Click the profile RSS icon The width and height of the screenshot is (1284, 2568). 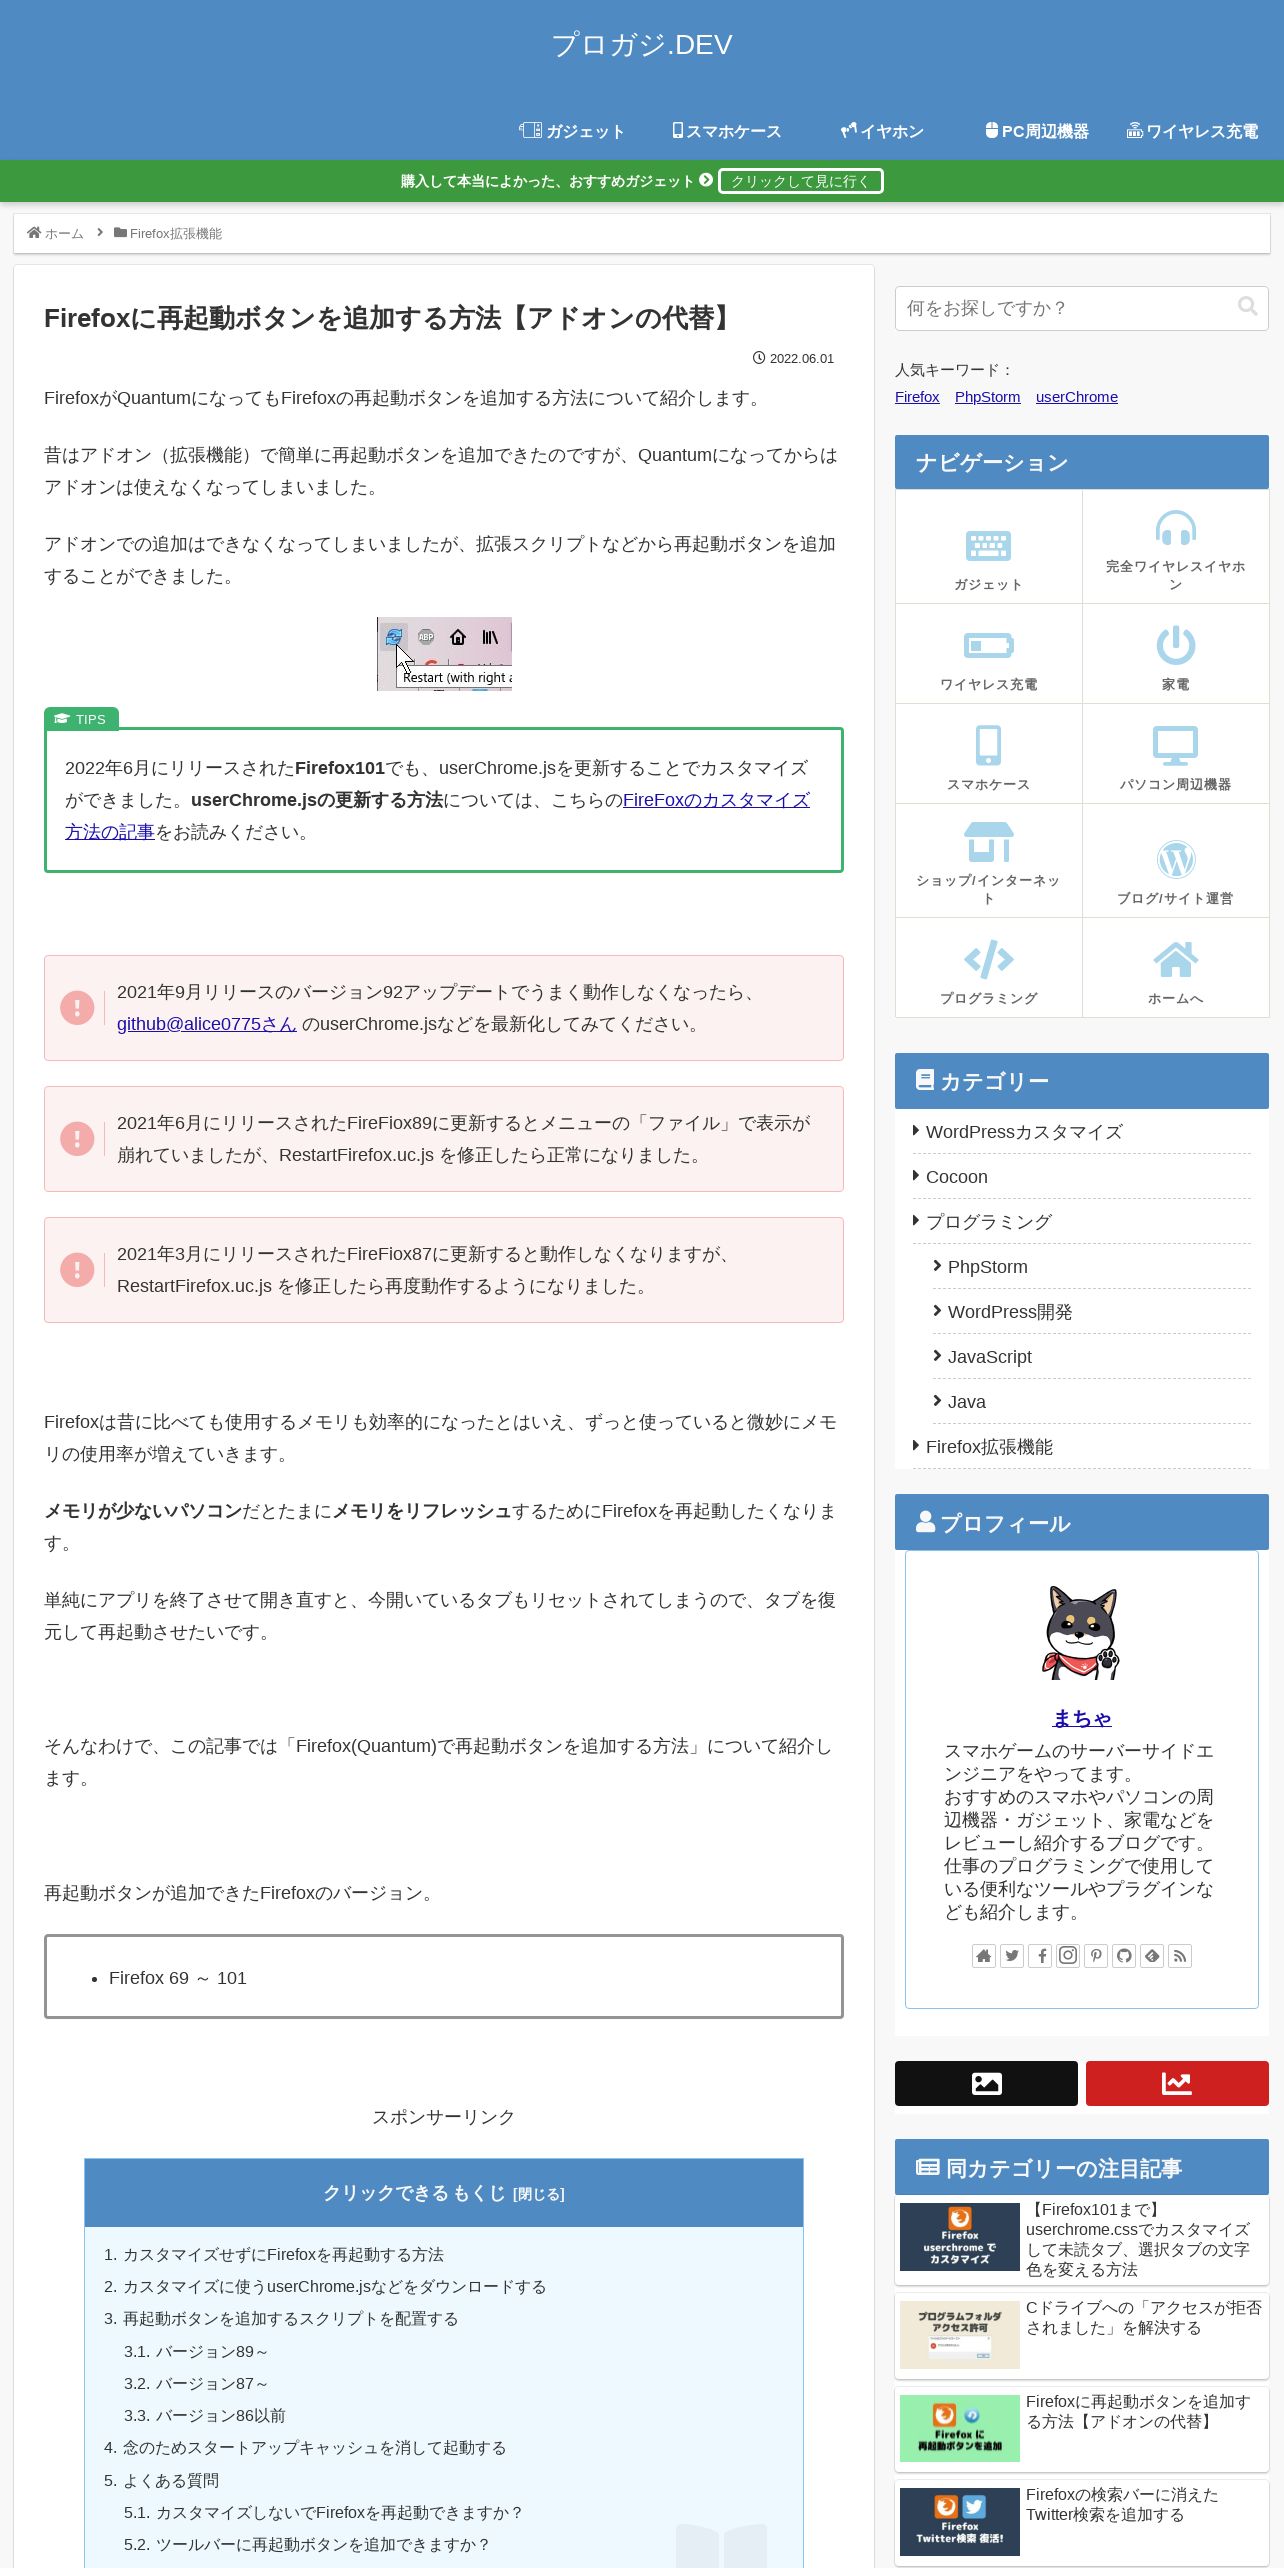(x=1180, y=1956)
